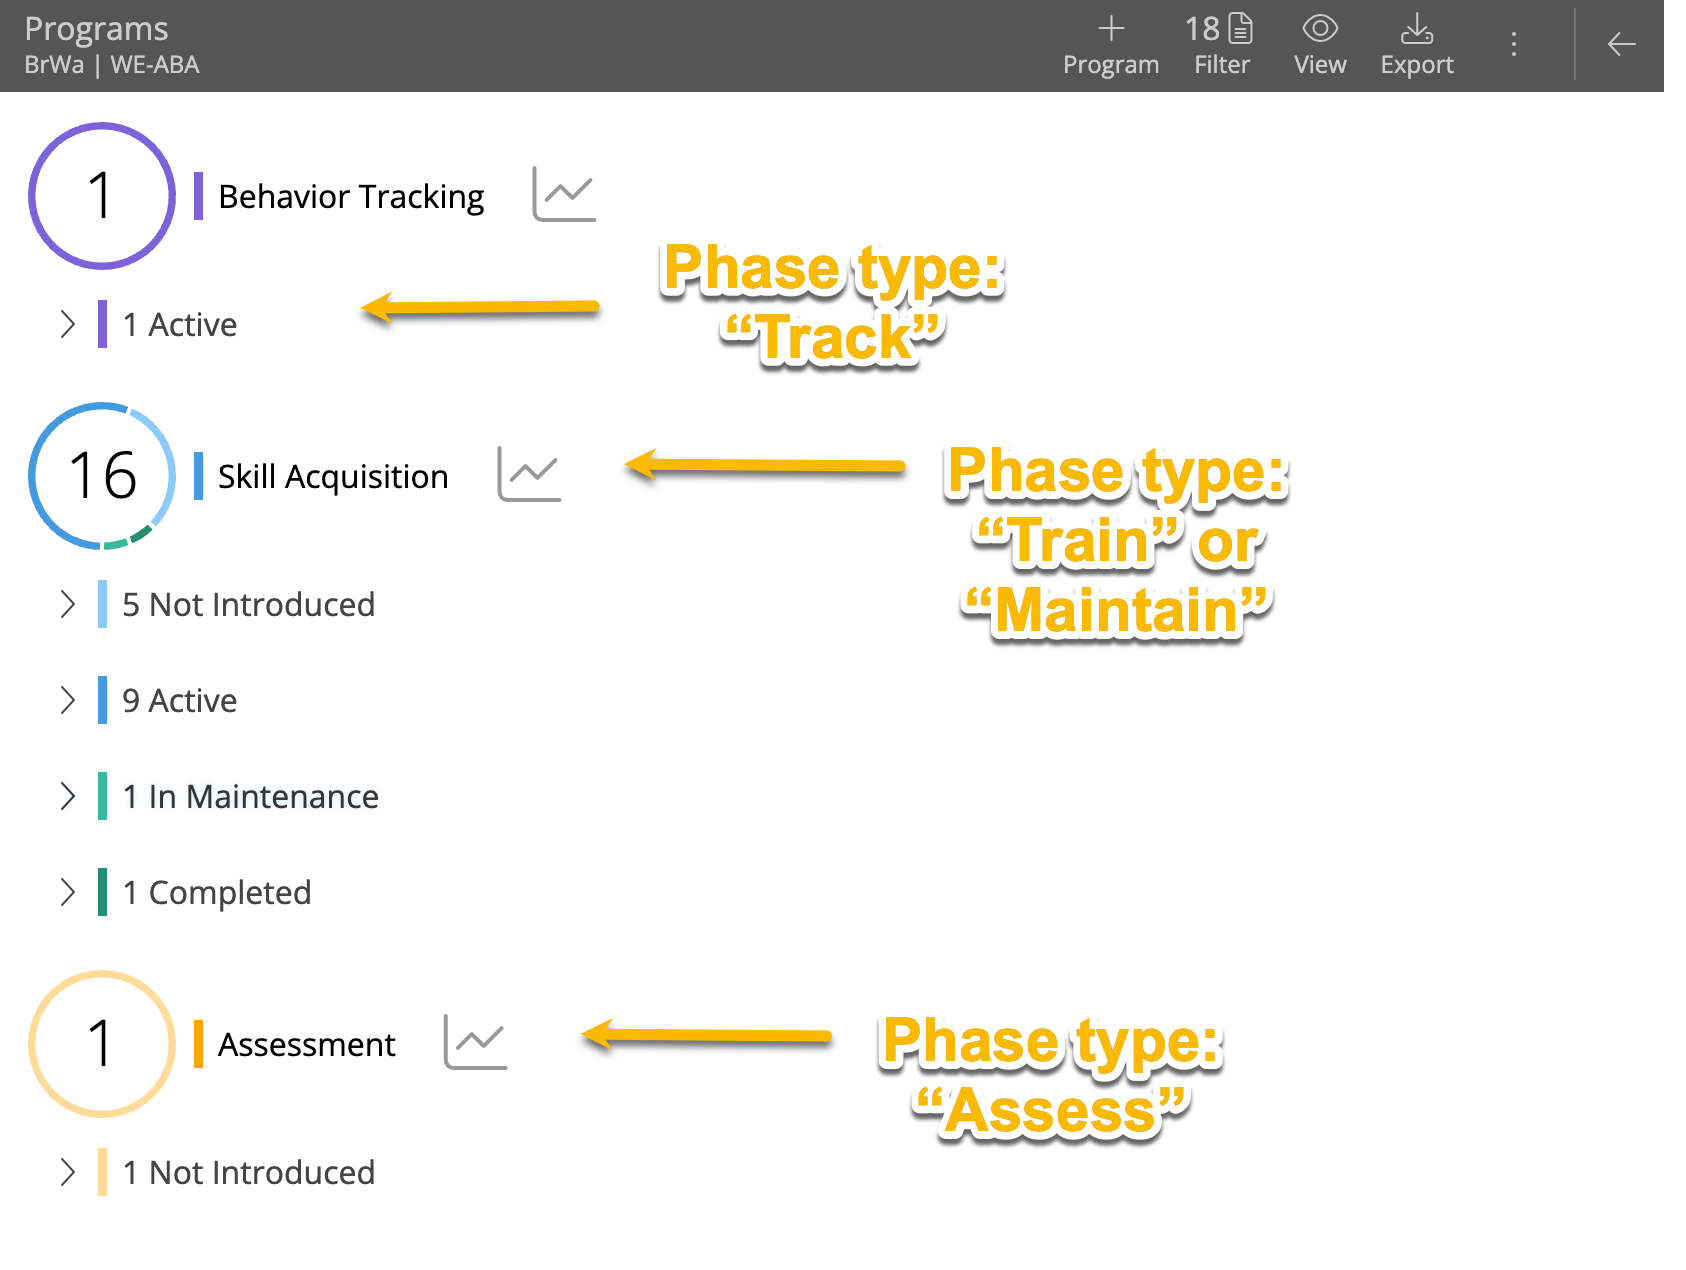The height and width of the screenshot is (1270, 1686).
Task: Expand the 9 Active chevron
Action: [68, 700]
